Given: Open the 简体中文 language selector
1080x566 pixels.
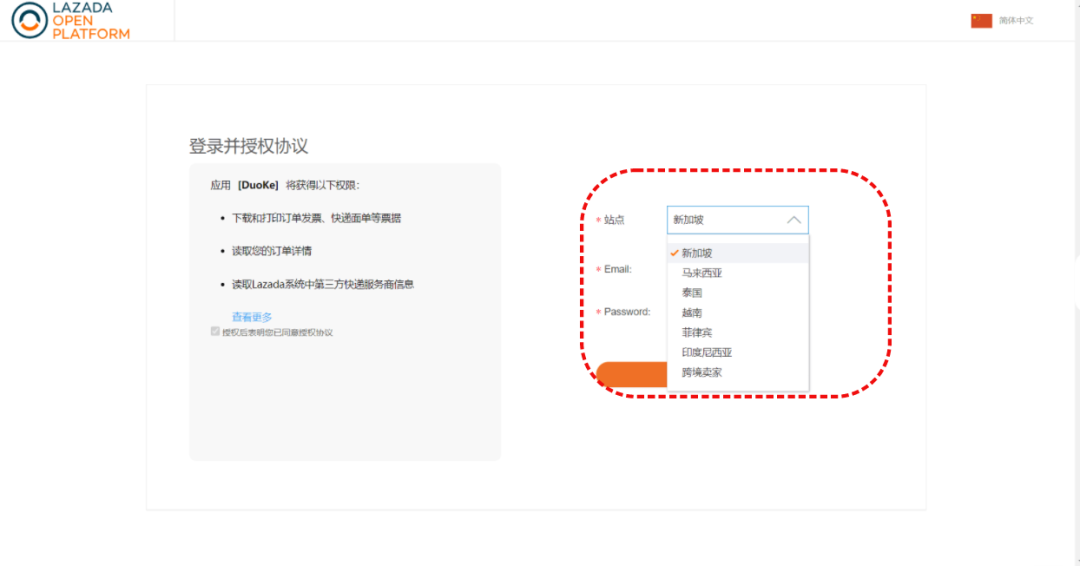Looking at the screenshot, I should coord(1016,20).
